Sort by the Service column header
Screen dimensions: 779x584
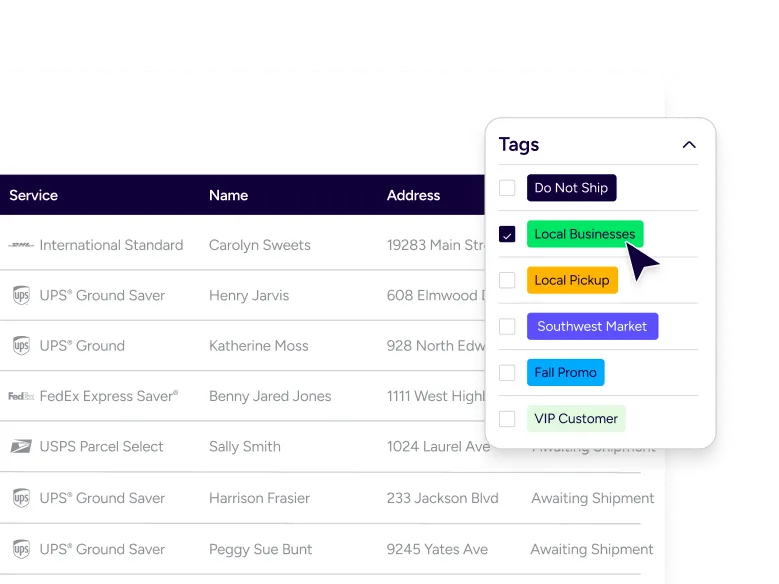tap(34, 196)
